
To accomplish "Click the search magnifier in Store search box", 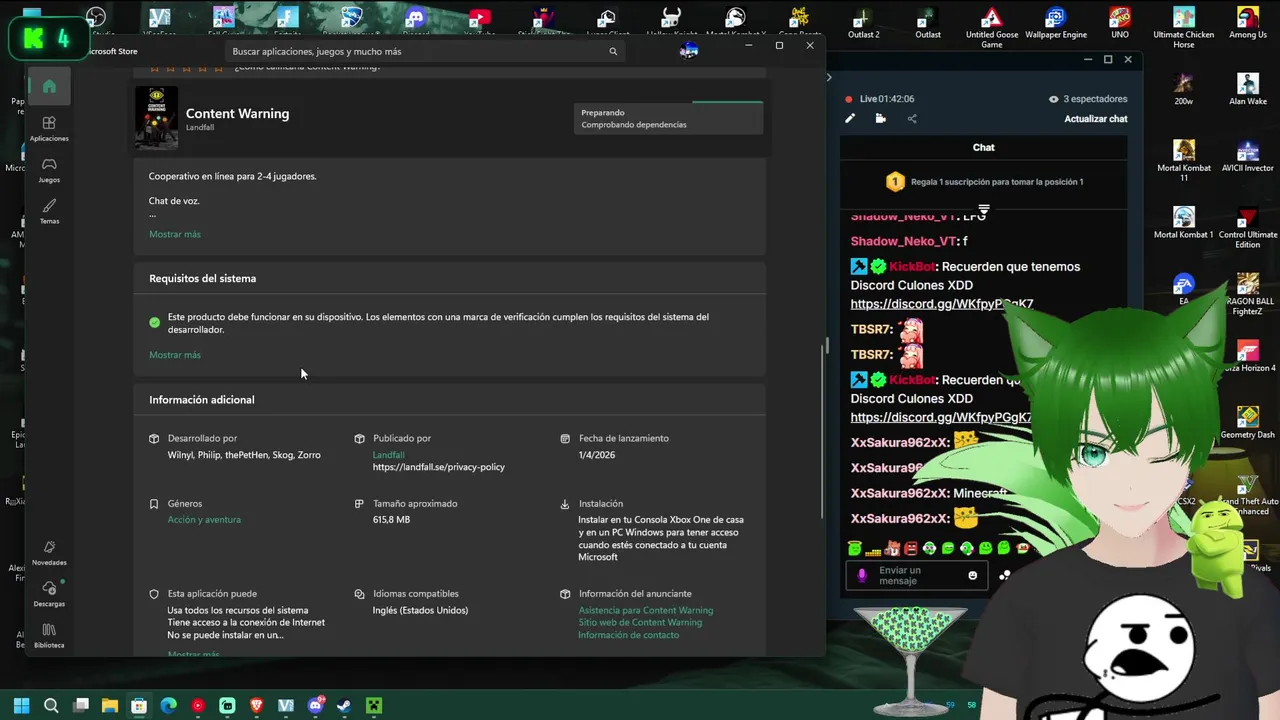I will (613, 51).
